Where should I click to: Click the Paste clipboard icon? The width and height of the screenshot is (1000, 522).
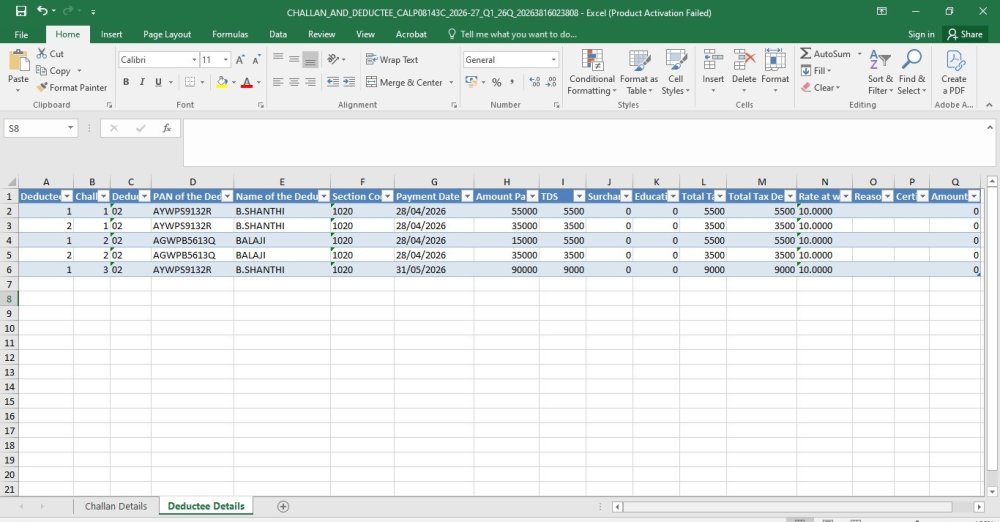click(18, 63)
